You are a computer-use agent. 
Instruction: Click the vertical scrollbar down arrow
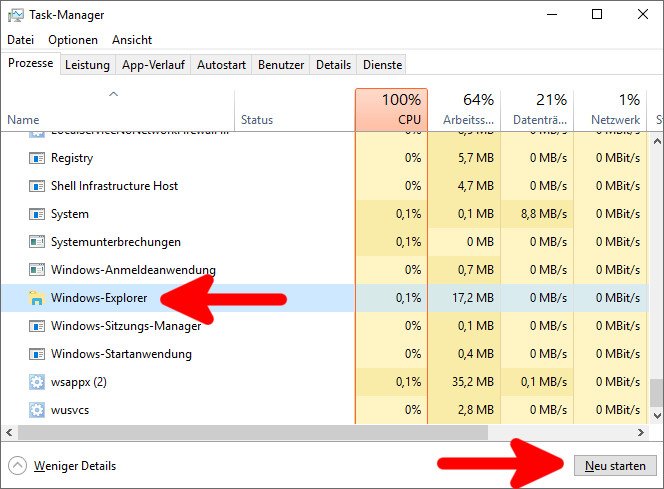656,415
